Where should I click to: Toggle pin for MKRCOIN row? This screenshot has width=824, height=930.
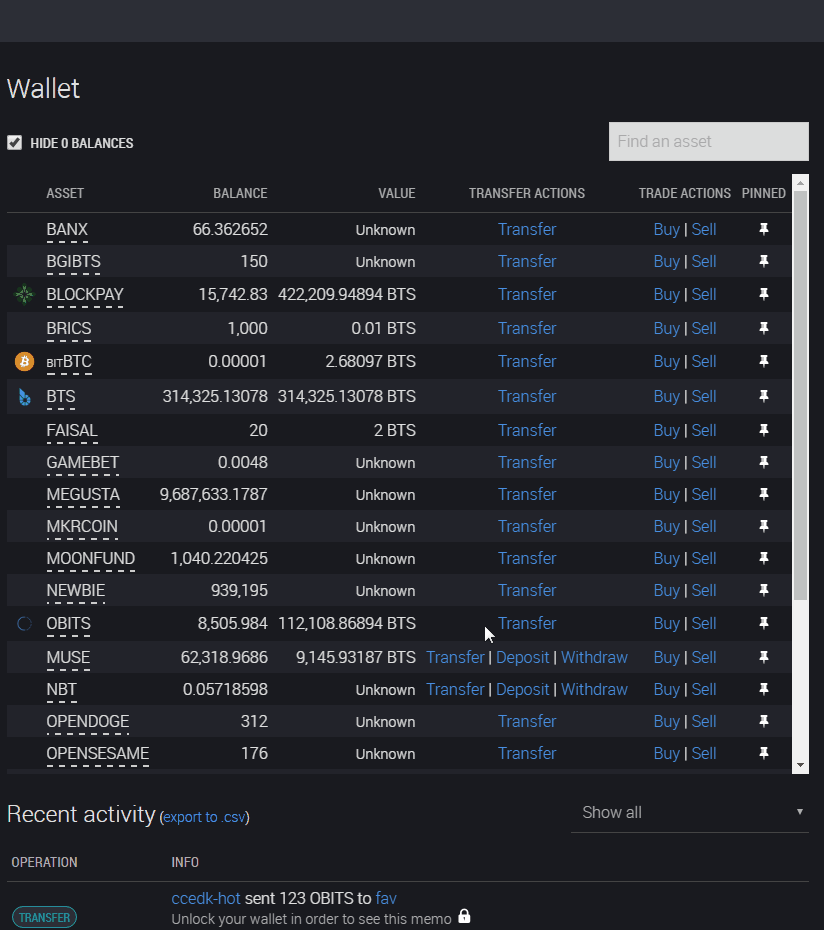(x=764, y=526)
